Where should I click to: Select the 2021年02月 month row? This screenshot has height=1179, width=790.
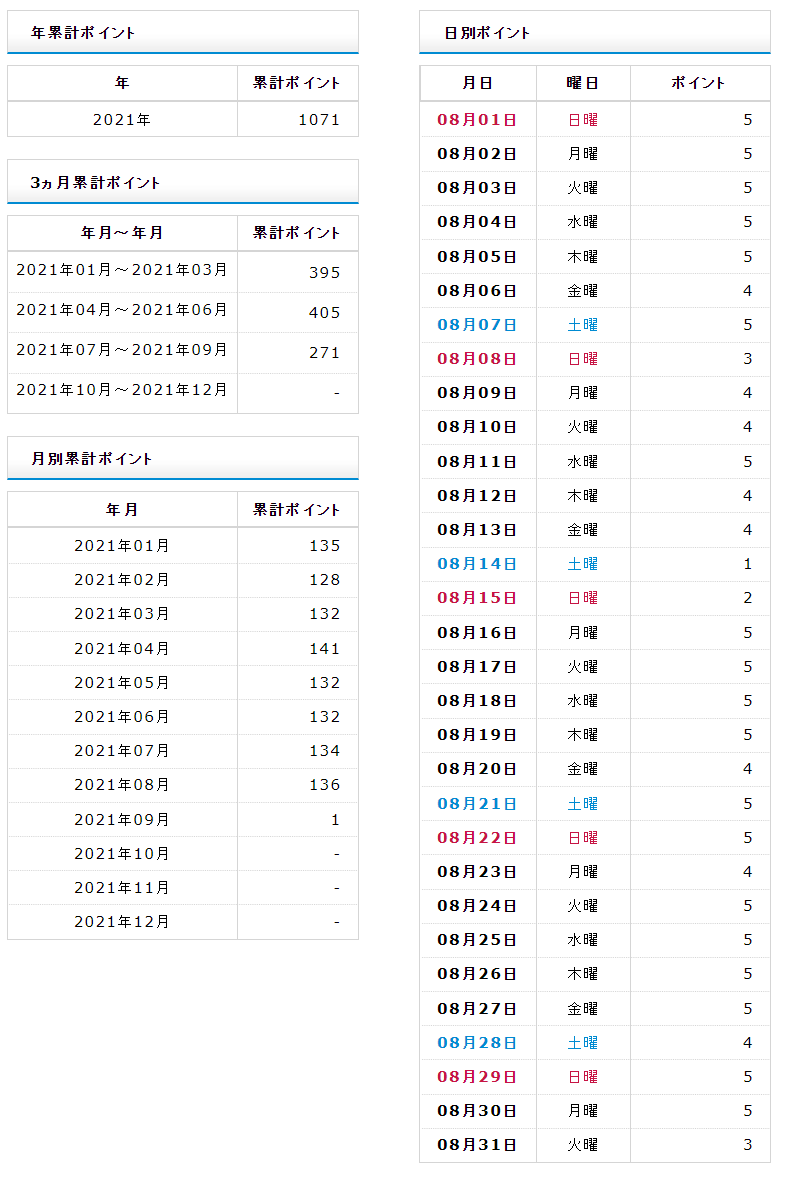[x=183, y=580]
